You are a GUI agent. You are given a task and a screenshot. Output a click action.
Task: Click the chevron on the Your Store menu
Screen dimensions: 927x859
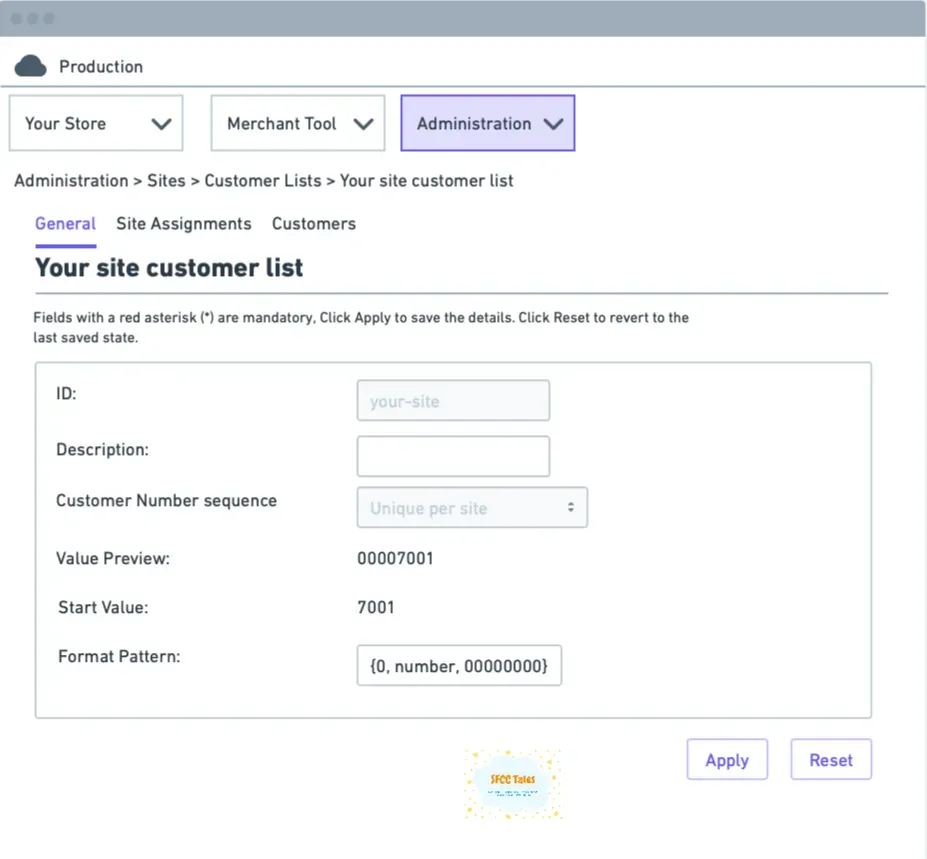click(162, 123)
